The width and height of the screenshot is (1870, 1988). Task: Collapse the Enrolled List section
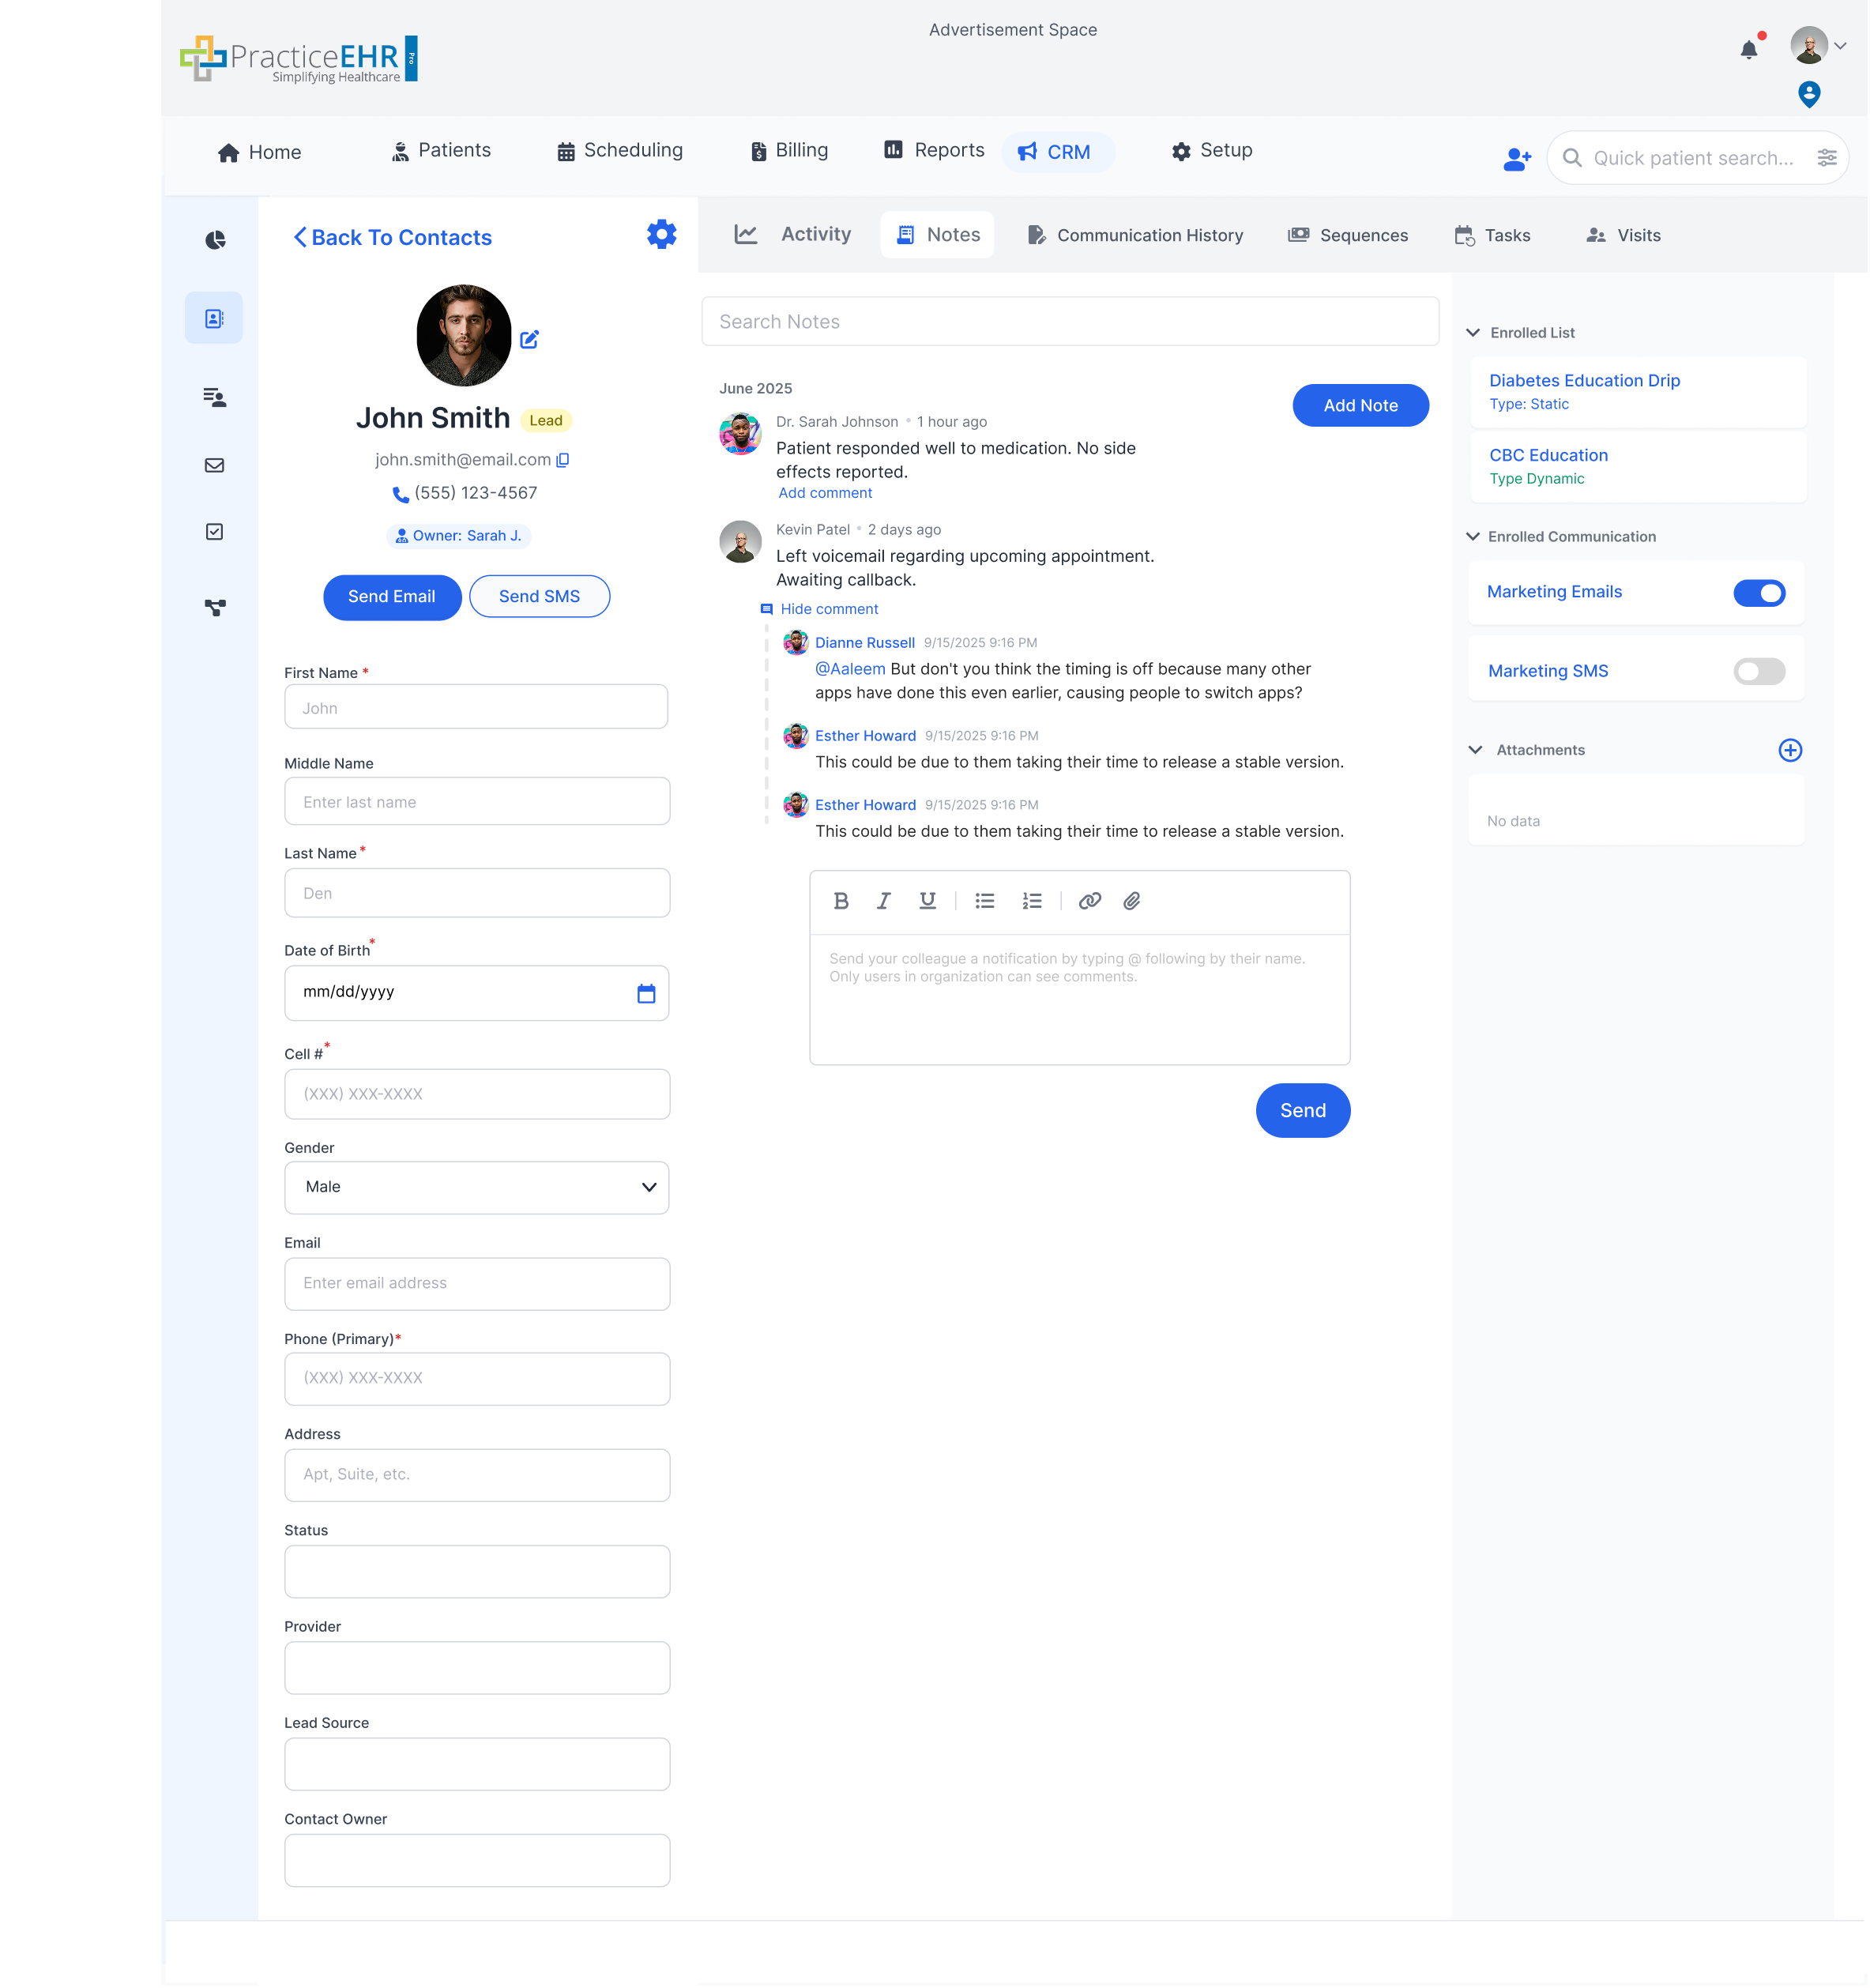[x=1473, y=332]
